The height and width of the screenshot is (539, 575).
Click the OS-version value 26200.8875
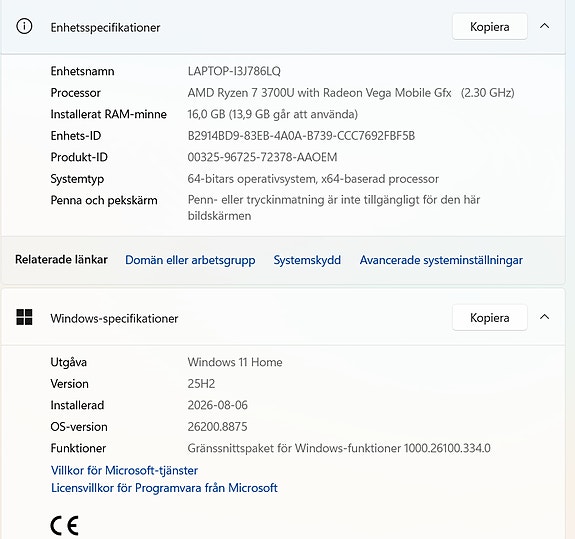pos(217,426)
